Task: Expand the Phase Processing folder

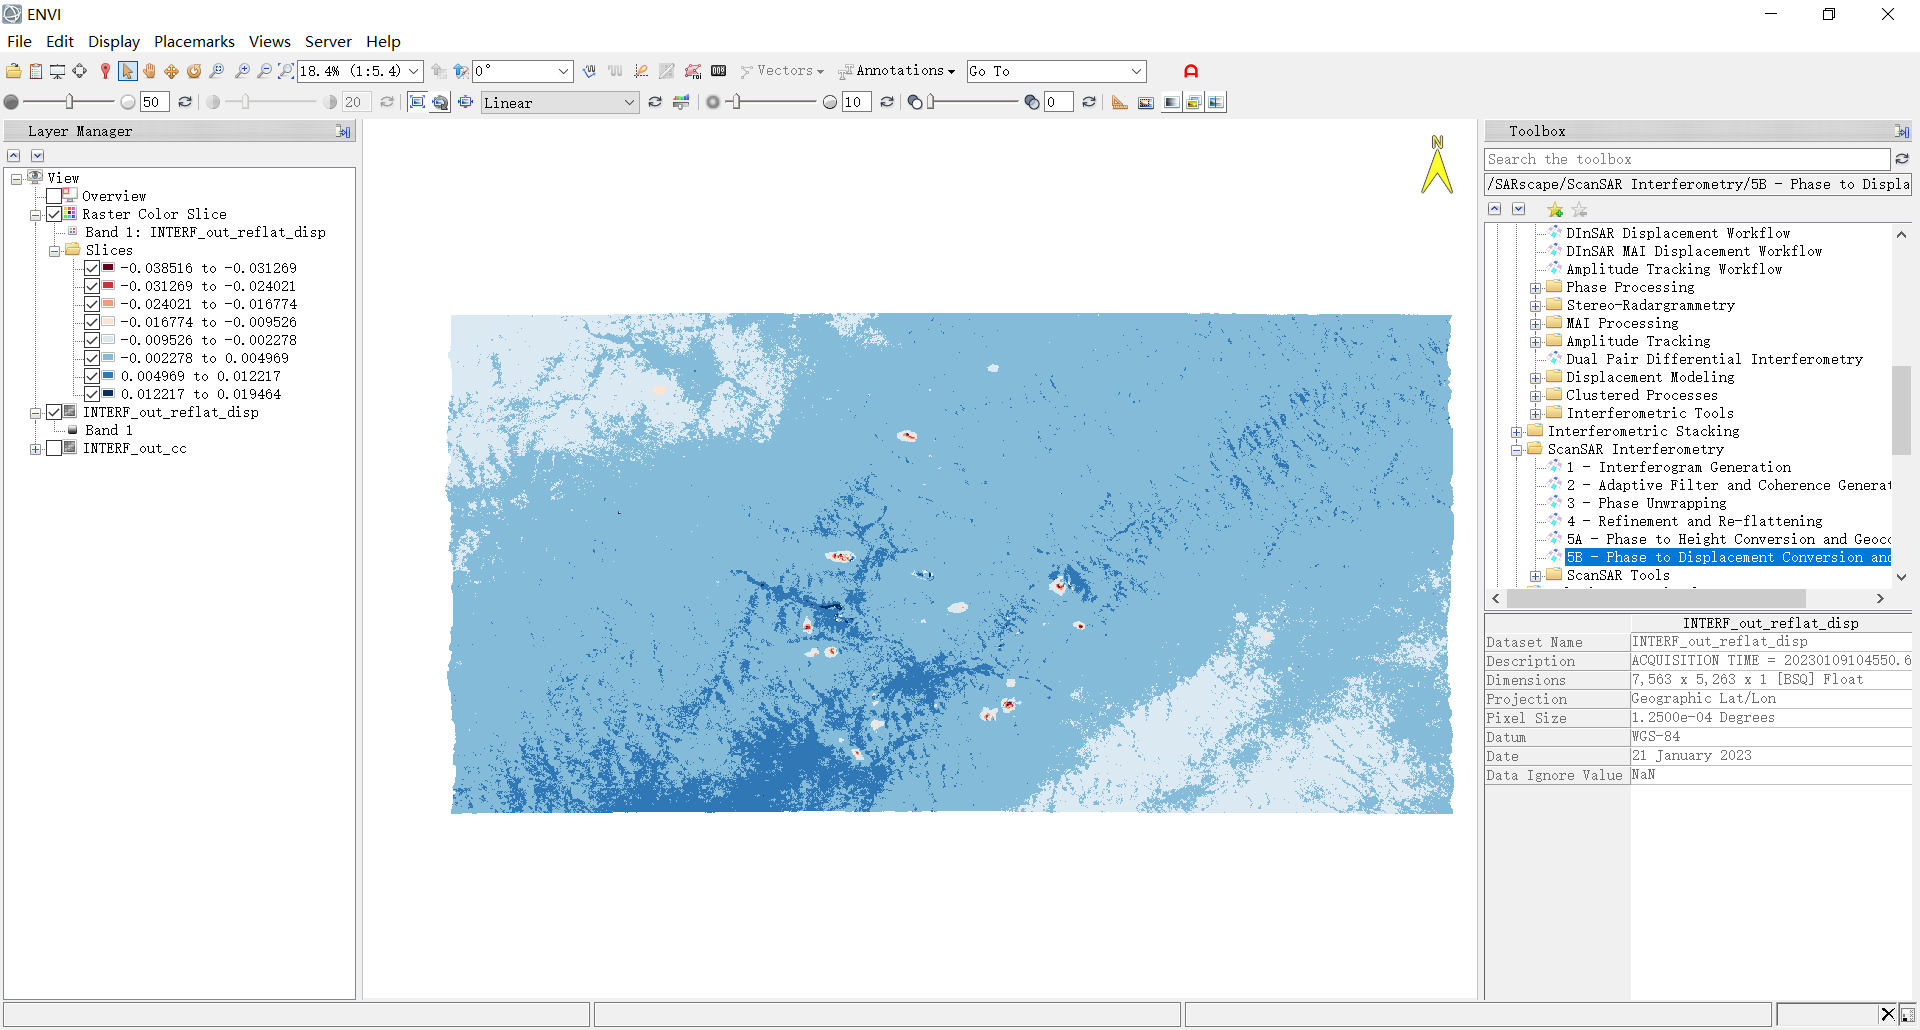Action: click(1537, 288)
